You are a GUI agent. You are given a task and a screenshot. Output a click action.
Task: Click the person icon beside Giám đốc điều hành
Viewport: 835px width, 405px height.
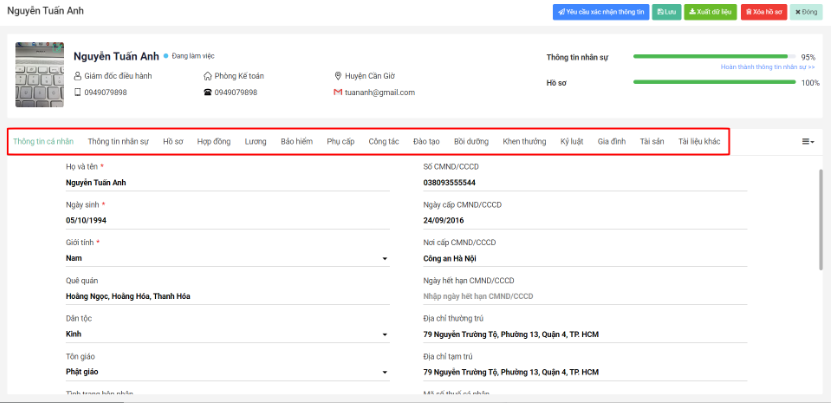point(78,76)
